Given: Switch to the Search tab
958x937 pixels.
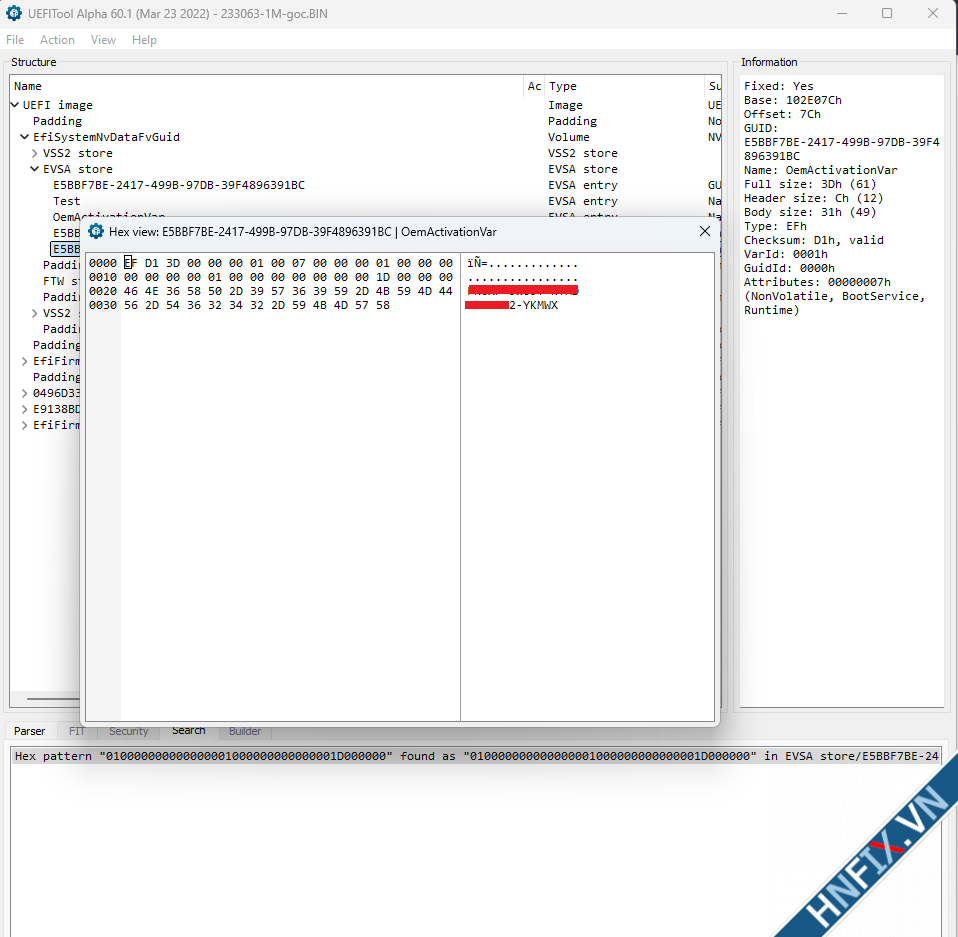Looking at the screenshot, I should tap(188, 731).
